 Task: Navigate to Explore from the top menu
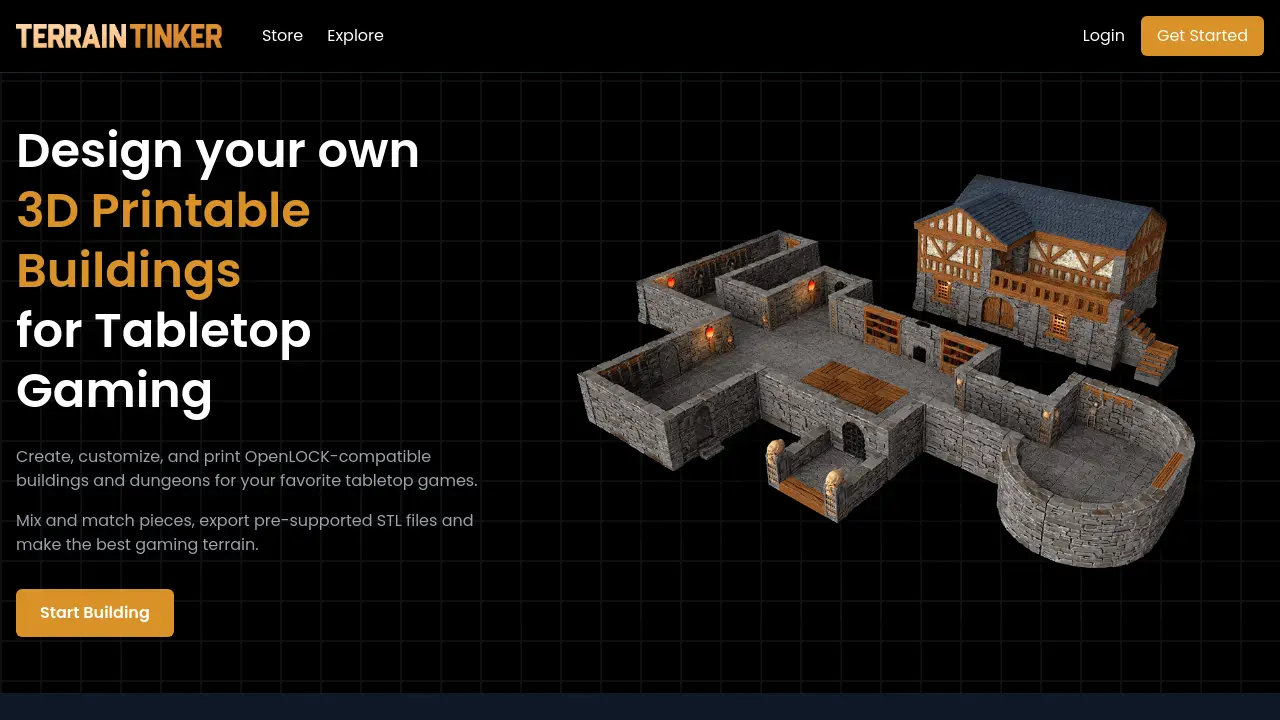click(x=355, y=35)
